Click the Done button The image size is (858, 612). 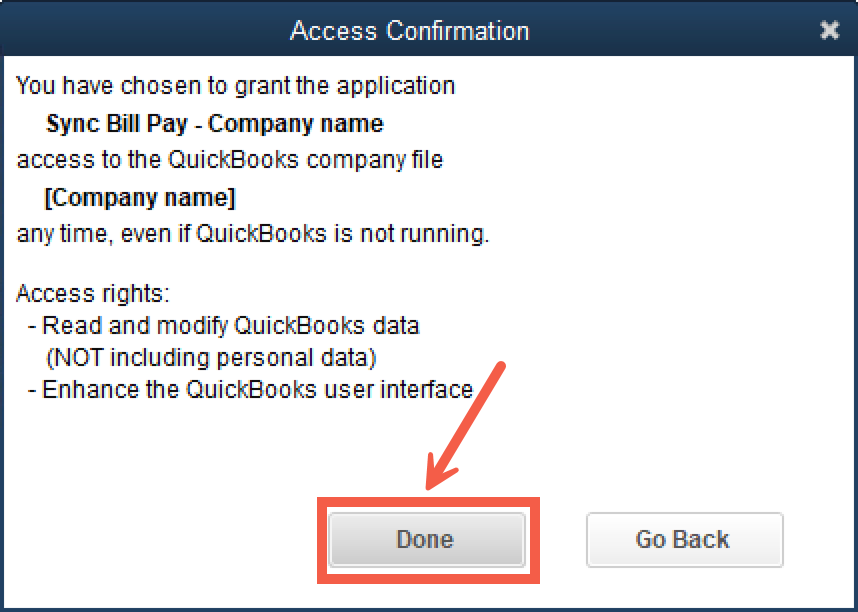(426, 540)
